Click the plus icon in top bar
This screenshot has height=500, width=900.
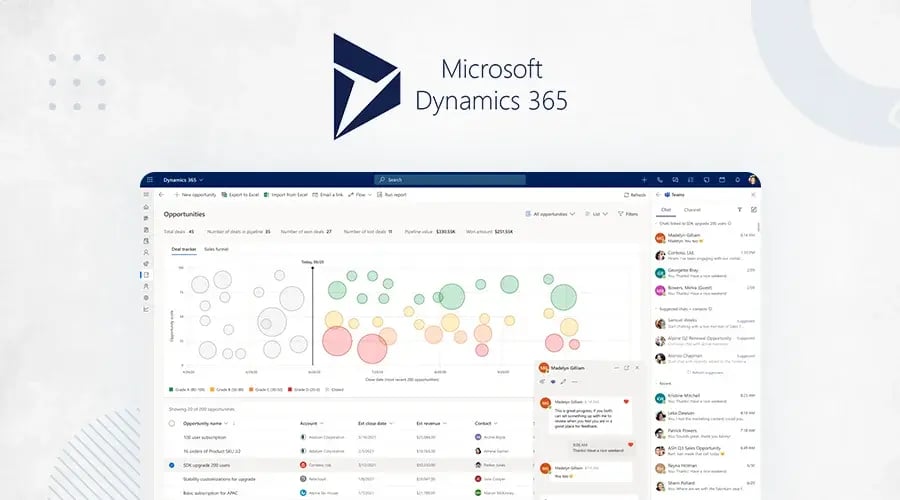click(644, 180)
